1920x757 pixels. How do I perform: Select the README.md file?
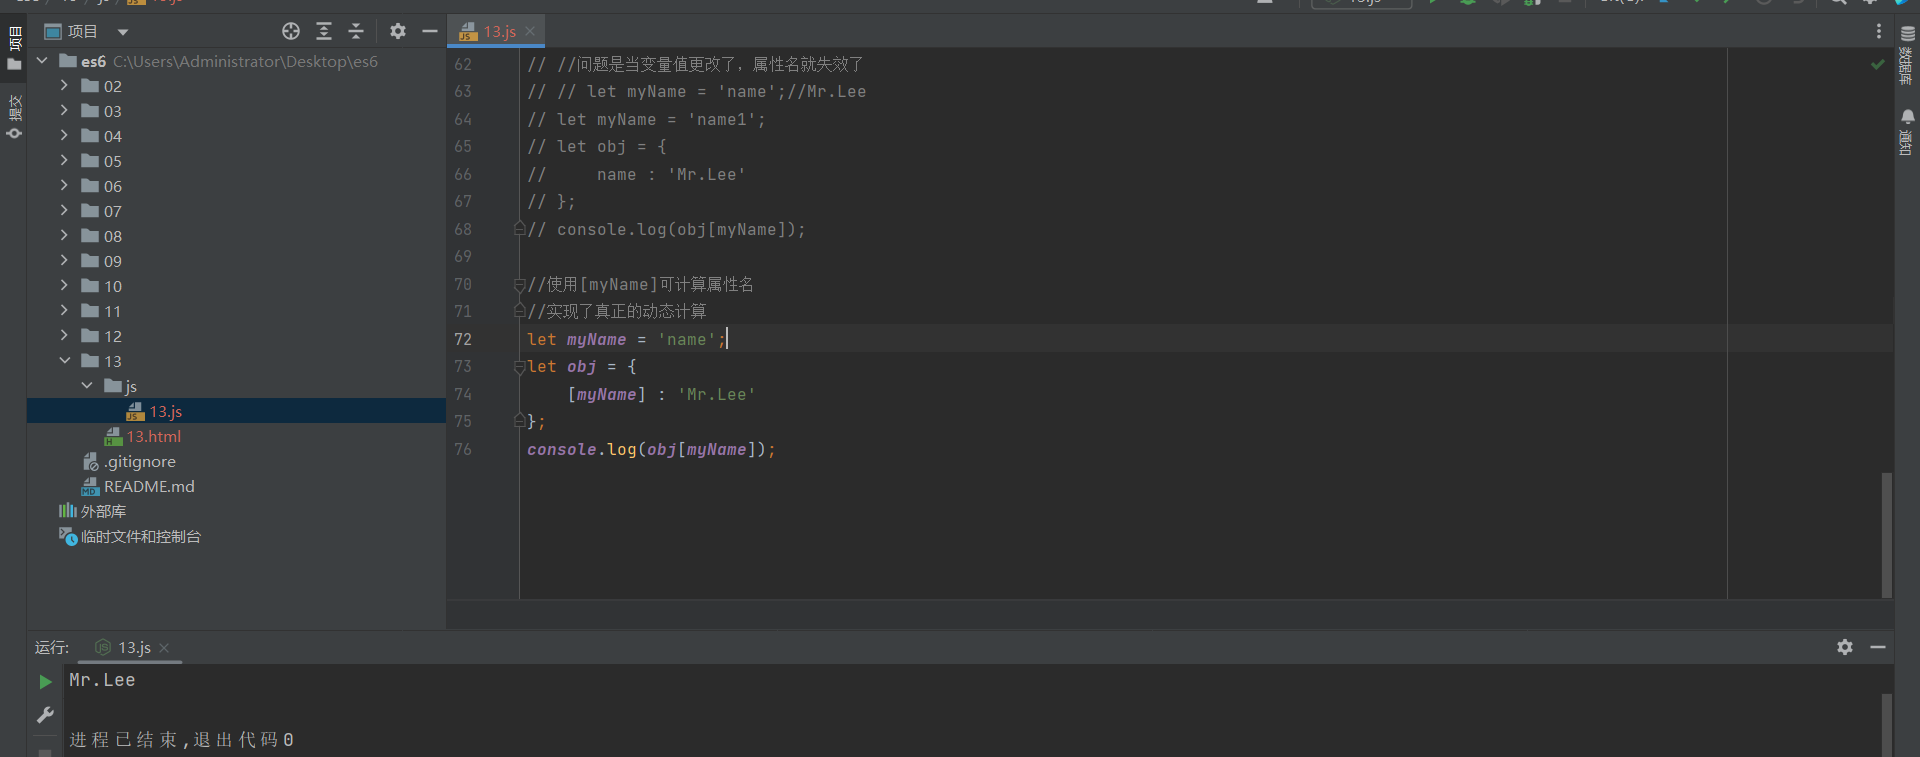coord(138,486)
